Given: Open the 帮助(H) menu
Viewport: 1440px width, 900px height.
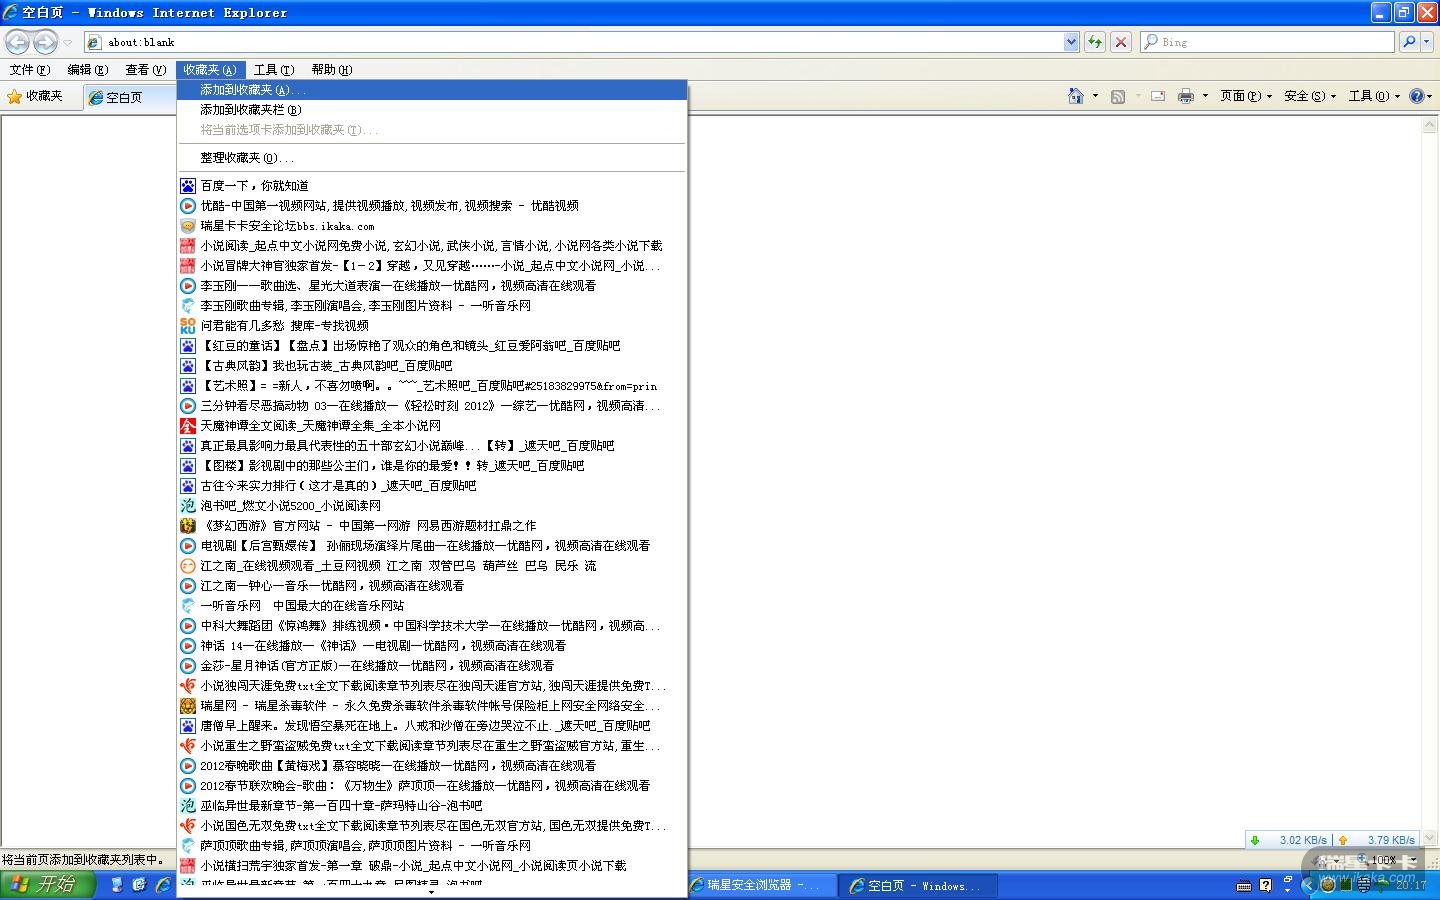Looking at the screenshot, I should pyautogui.click(x=331, y=70).
